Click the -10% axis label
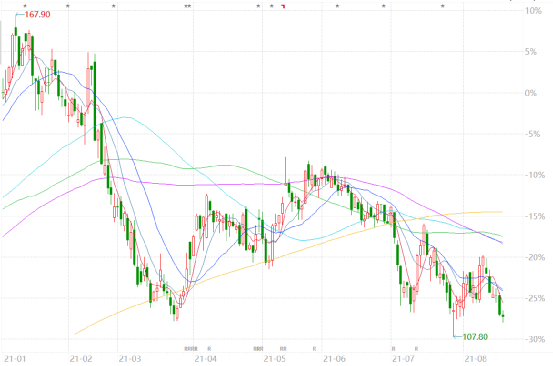Viewport: 553px width, 366px height. [535, 175]
